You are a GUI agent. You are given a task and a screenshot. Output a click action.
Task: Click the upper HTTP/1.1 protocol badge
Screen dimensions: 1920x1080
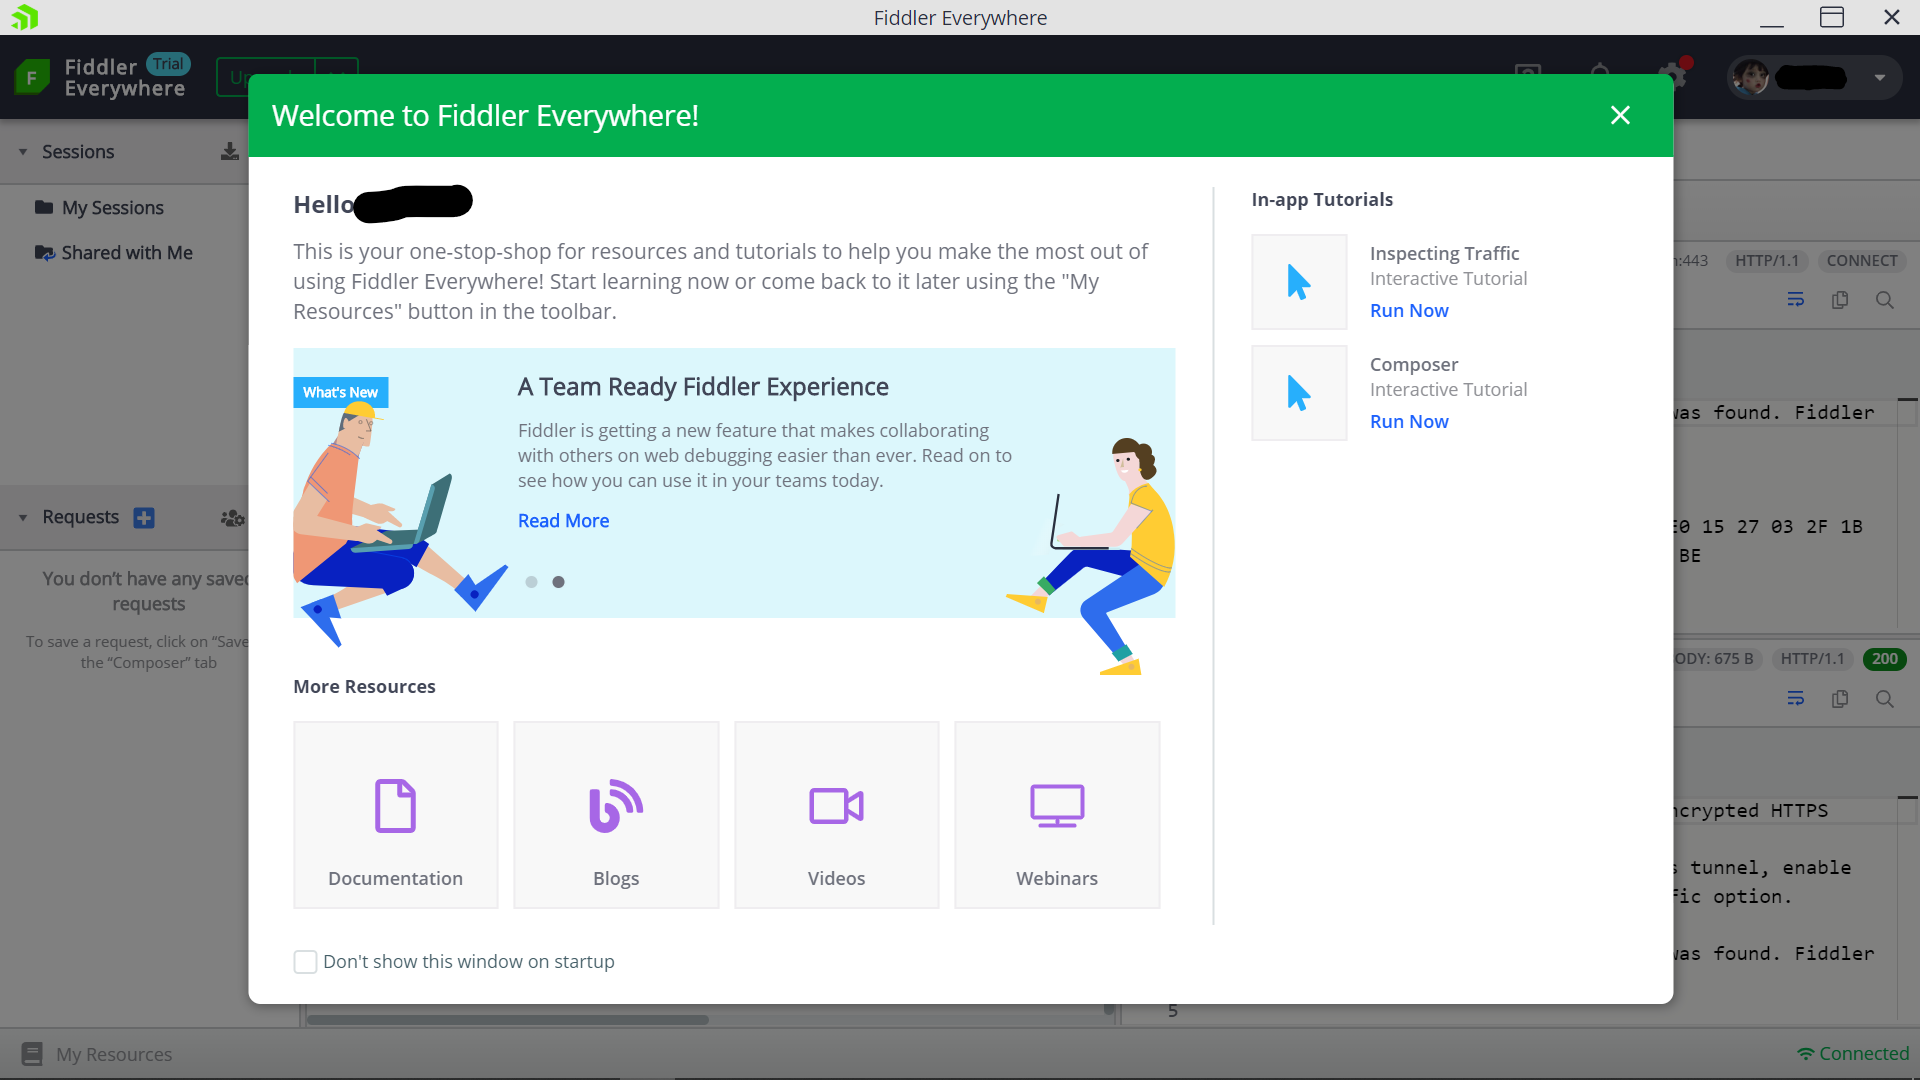[x=1767, y=261]
